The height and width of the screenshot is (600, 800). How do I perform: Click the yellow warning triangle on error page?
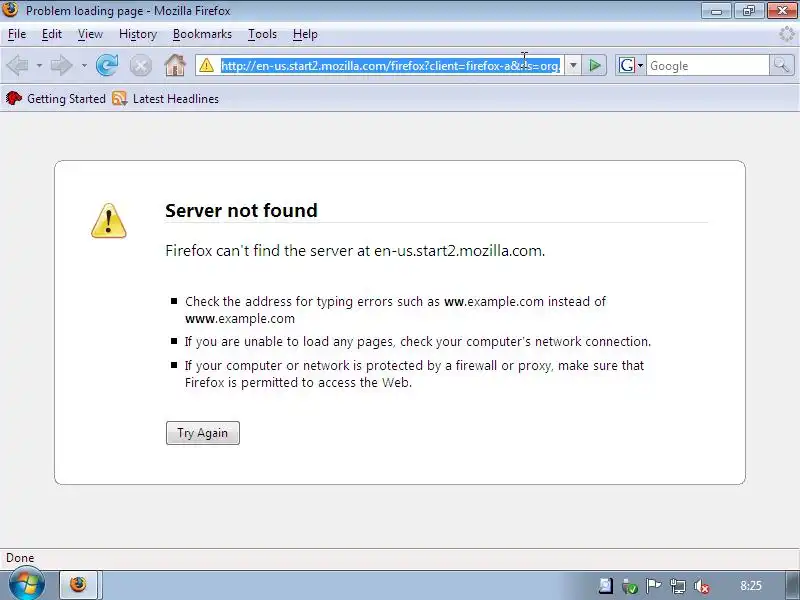[109, 221]
